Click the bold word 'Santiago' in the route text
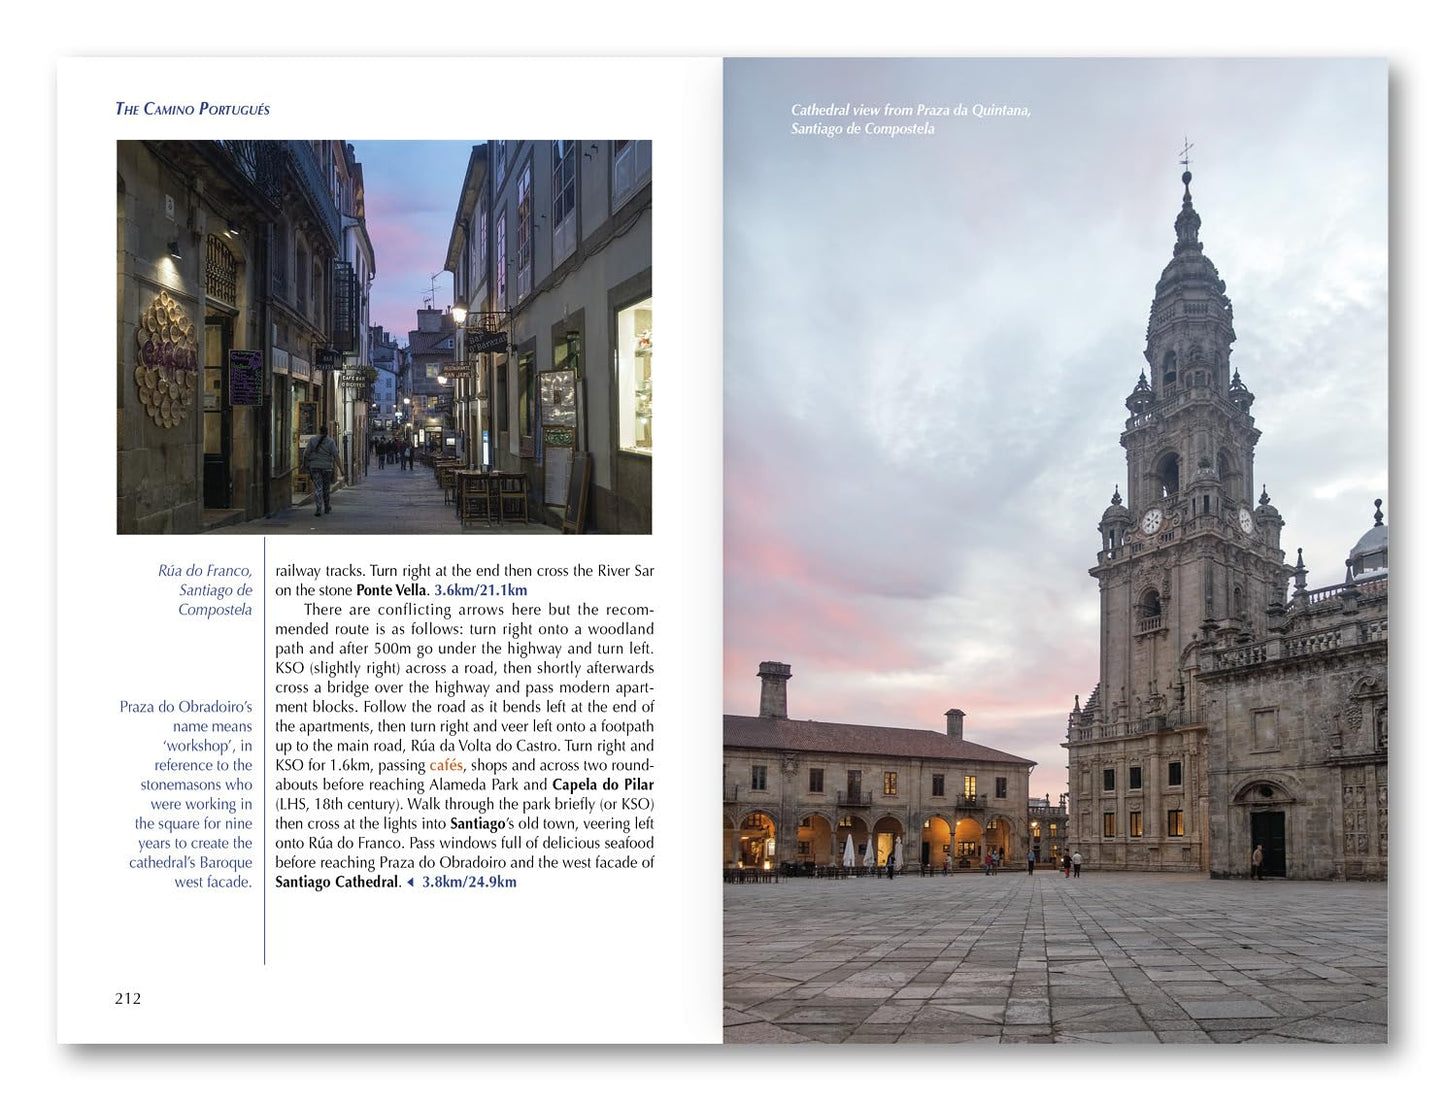Viewport: 1445px width, 1101px height. point(477,823)
